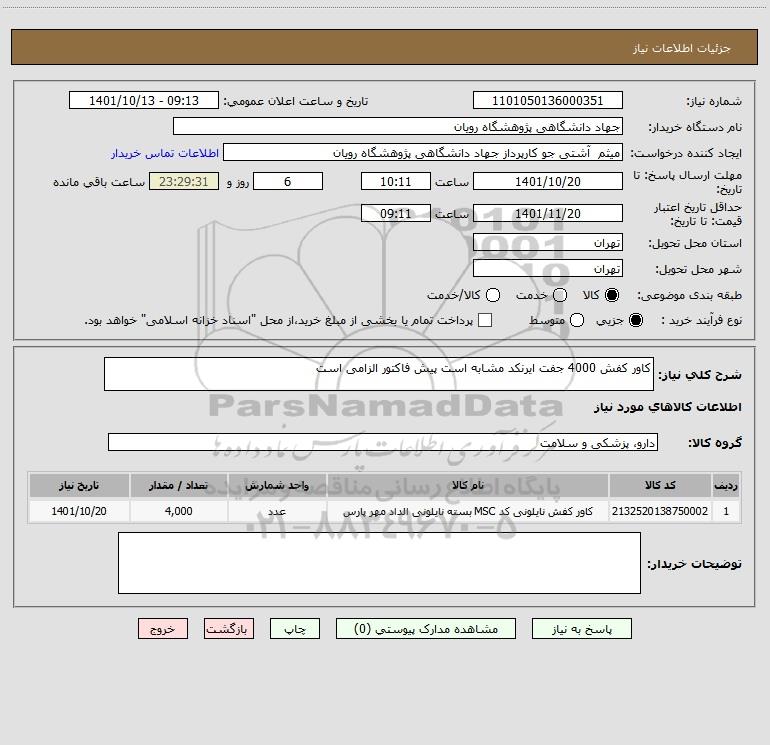Click the کد کالا column header
The image size is (770, 745).
pos(660,485)
